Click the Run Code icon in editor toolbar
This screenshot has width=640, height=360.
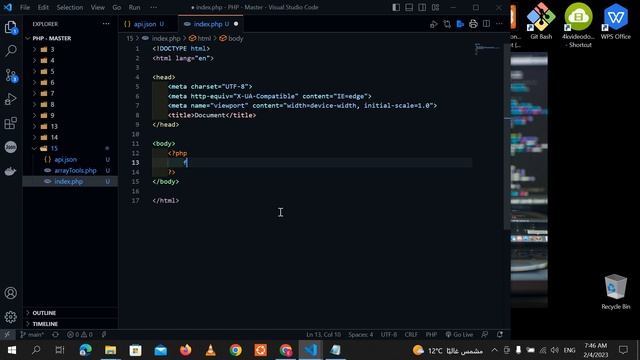tap(433, 24)
